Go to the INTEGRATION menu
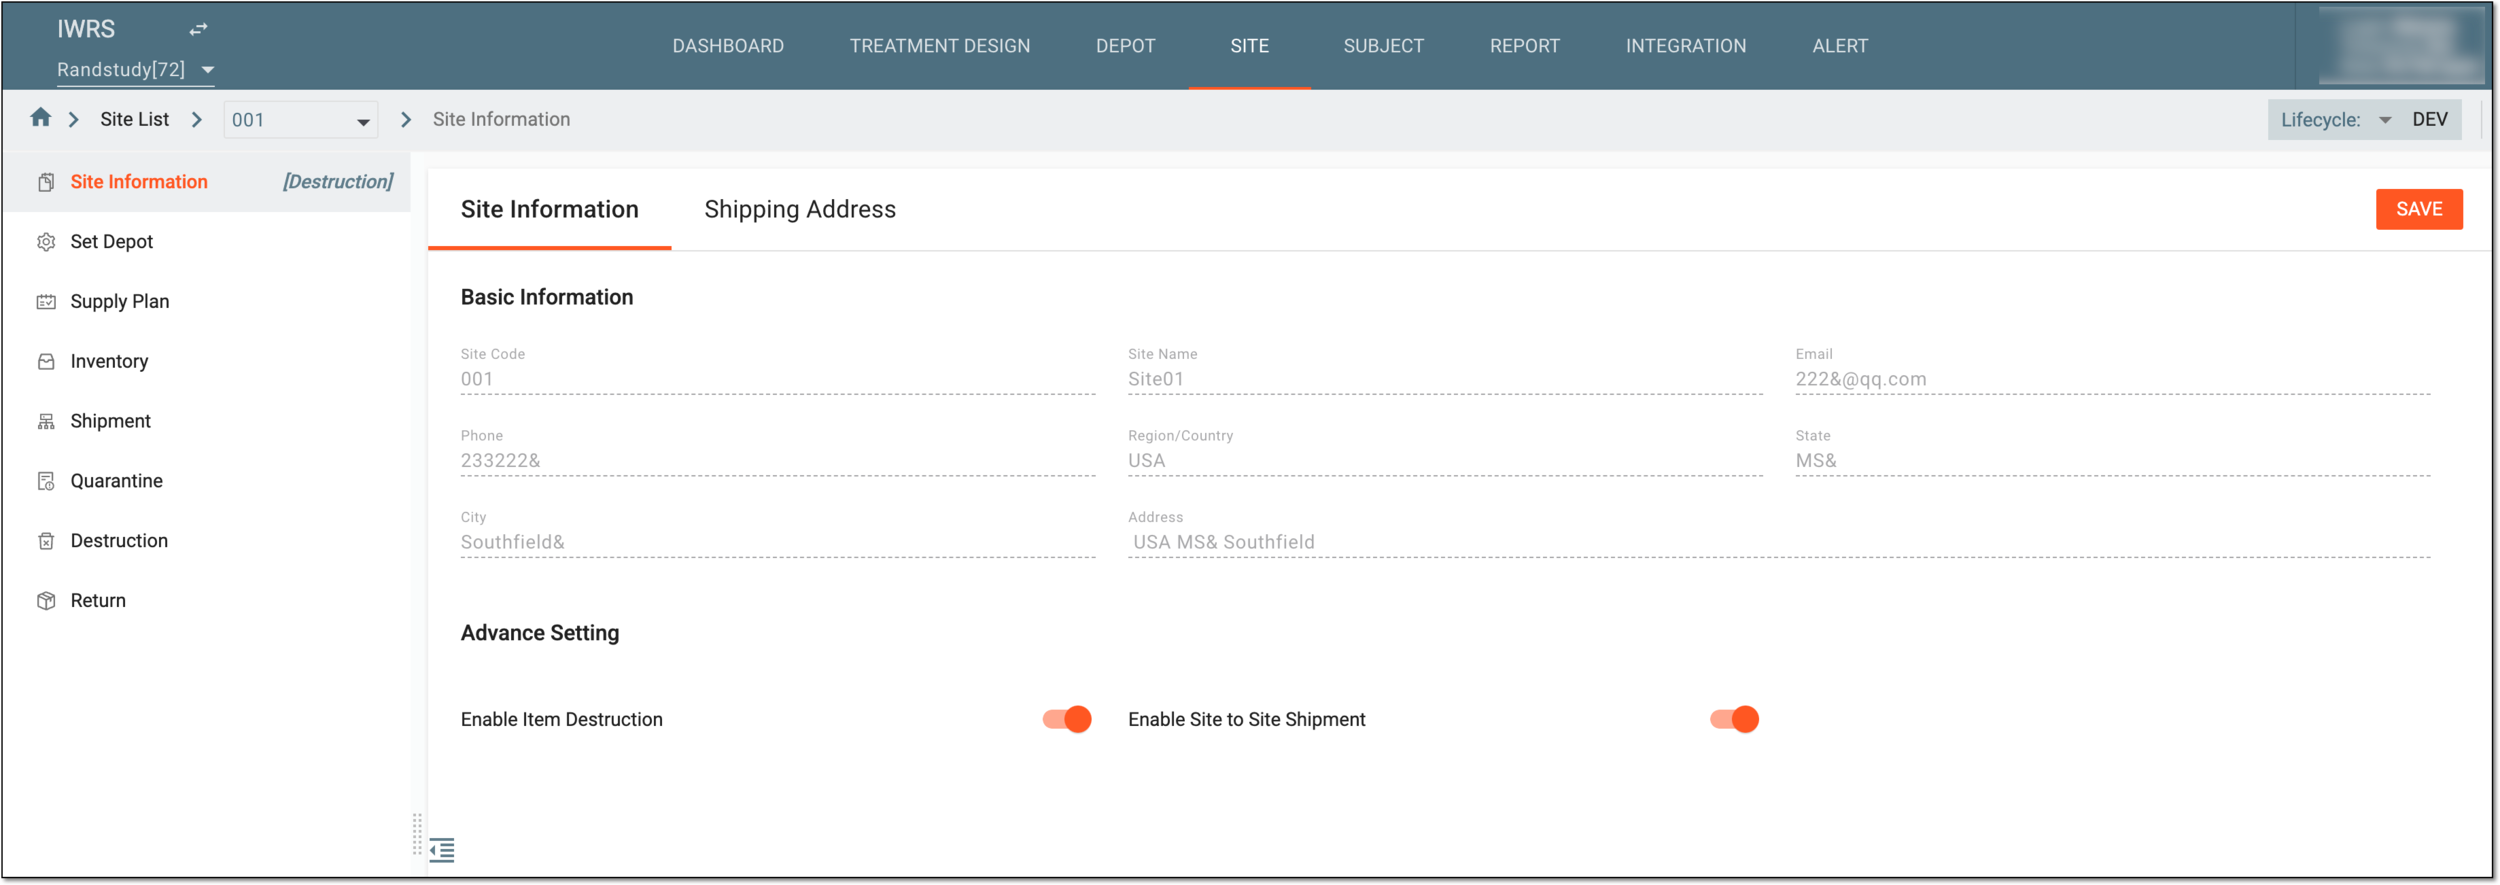Screen dimensions: 2500x885 click(x=1686, y=46)
